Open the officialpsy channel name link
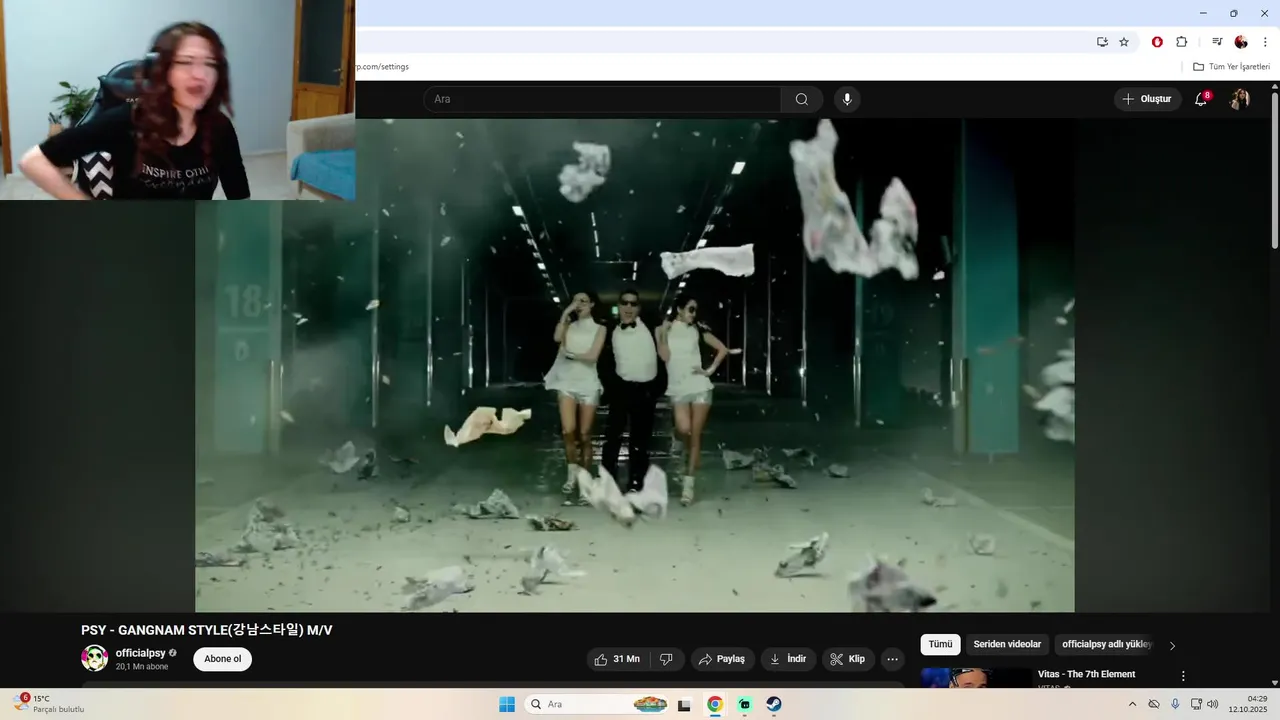 (x=140, y=653)
